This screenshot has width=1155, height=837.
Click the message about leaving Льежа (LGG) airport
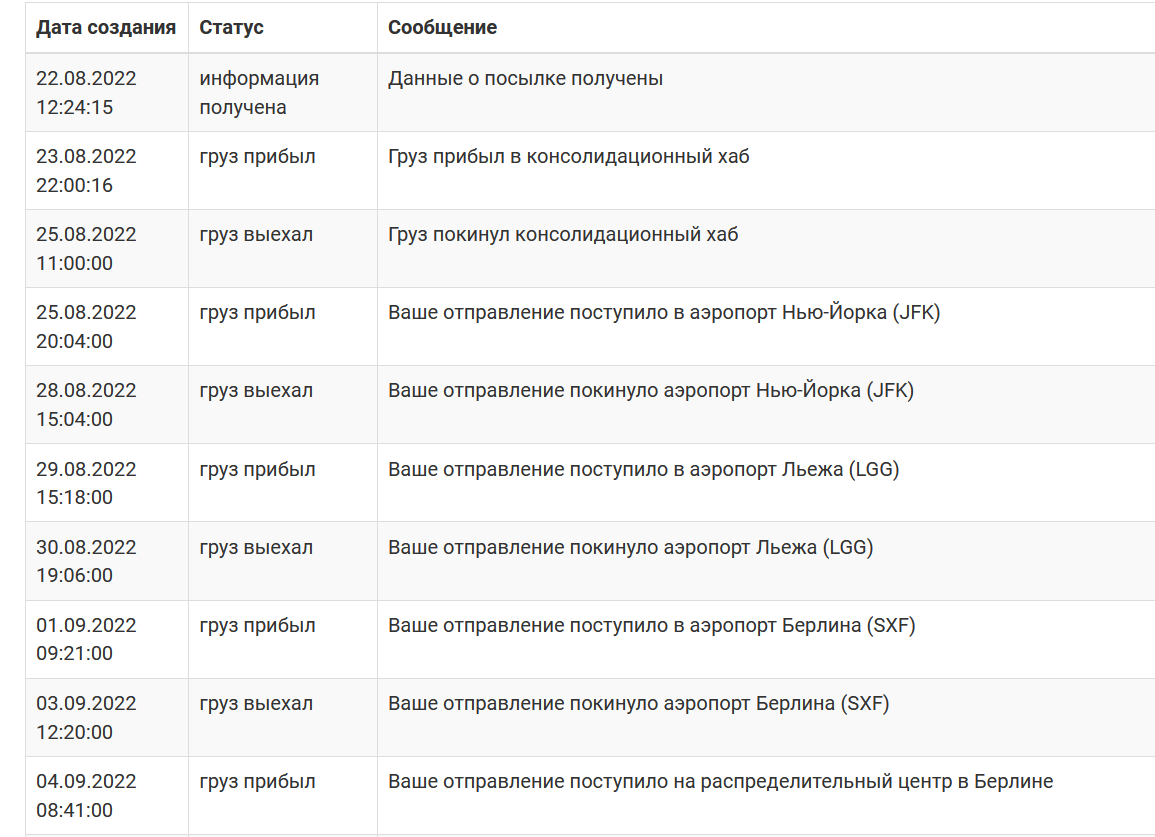tap(631, 548)
